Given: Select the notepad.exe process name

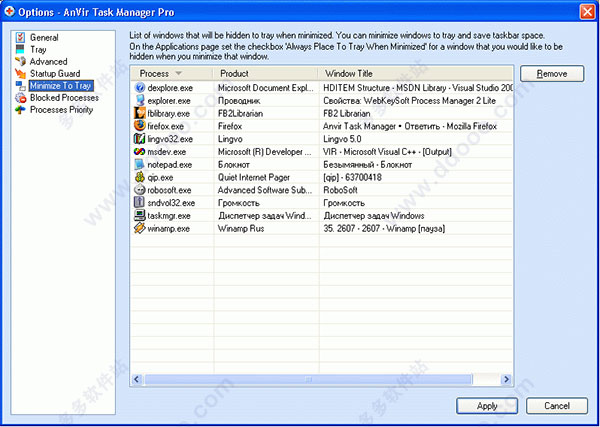Looking at the screenshot, I should point(170,165).
